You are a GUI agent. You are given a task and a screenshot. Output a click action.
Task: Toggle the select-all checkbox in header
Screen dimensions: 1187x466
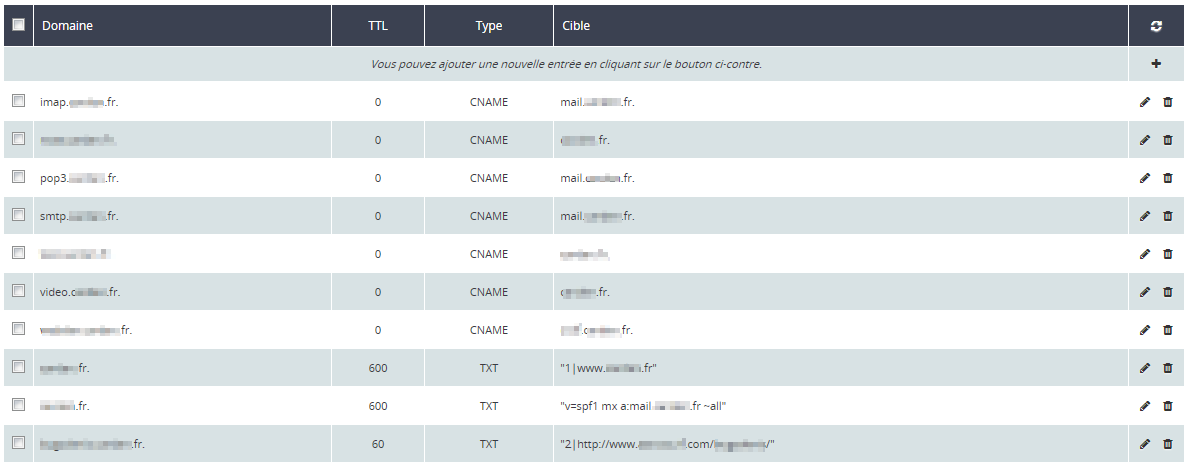pos(18,26)
